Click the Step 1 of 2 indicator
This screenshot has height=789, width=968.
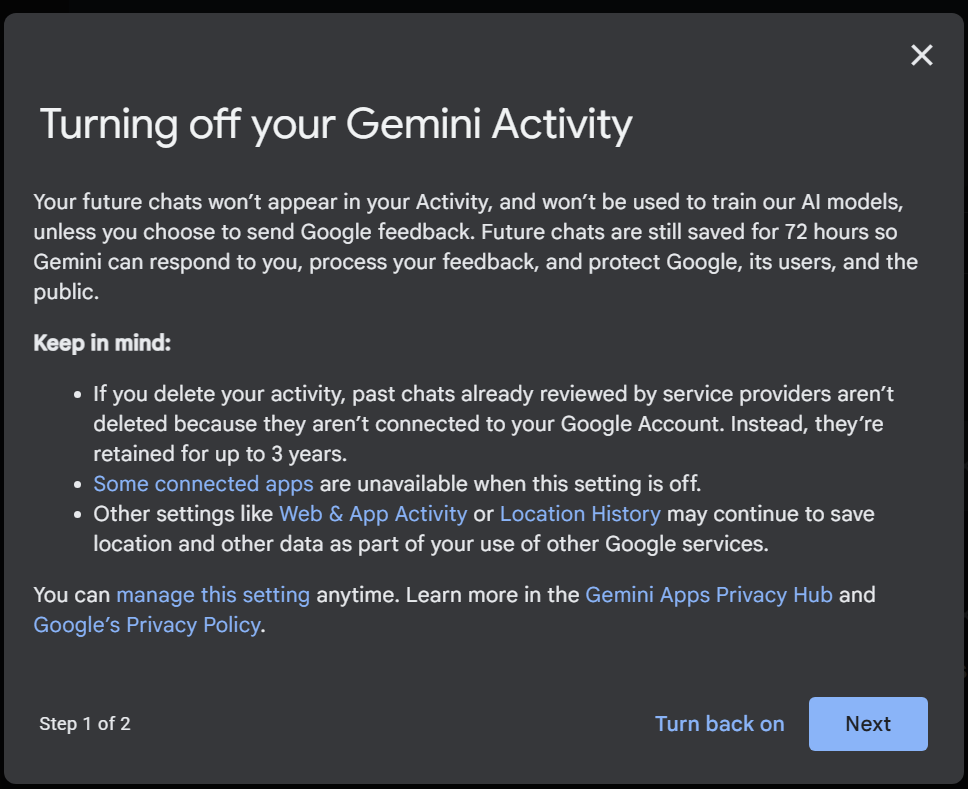[x=85, y=724]
